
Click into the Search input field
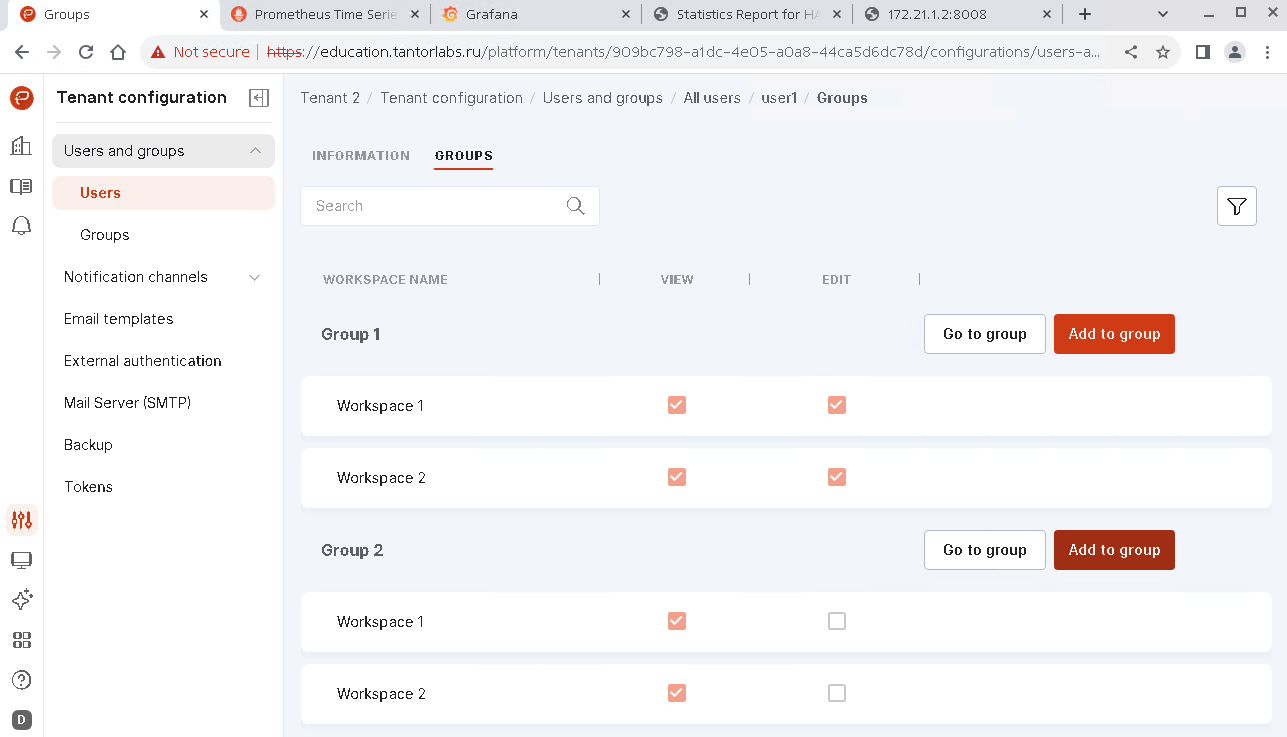435,206
